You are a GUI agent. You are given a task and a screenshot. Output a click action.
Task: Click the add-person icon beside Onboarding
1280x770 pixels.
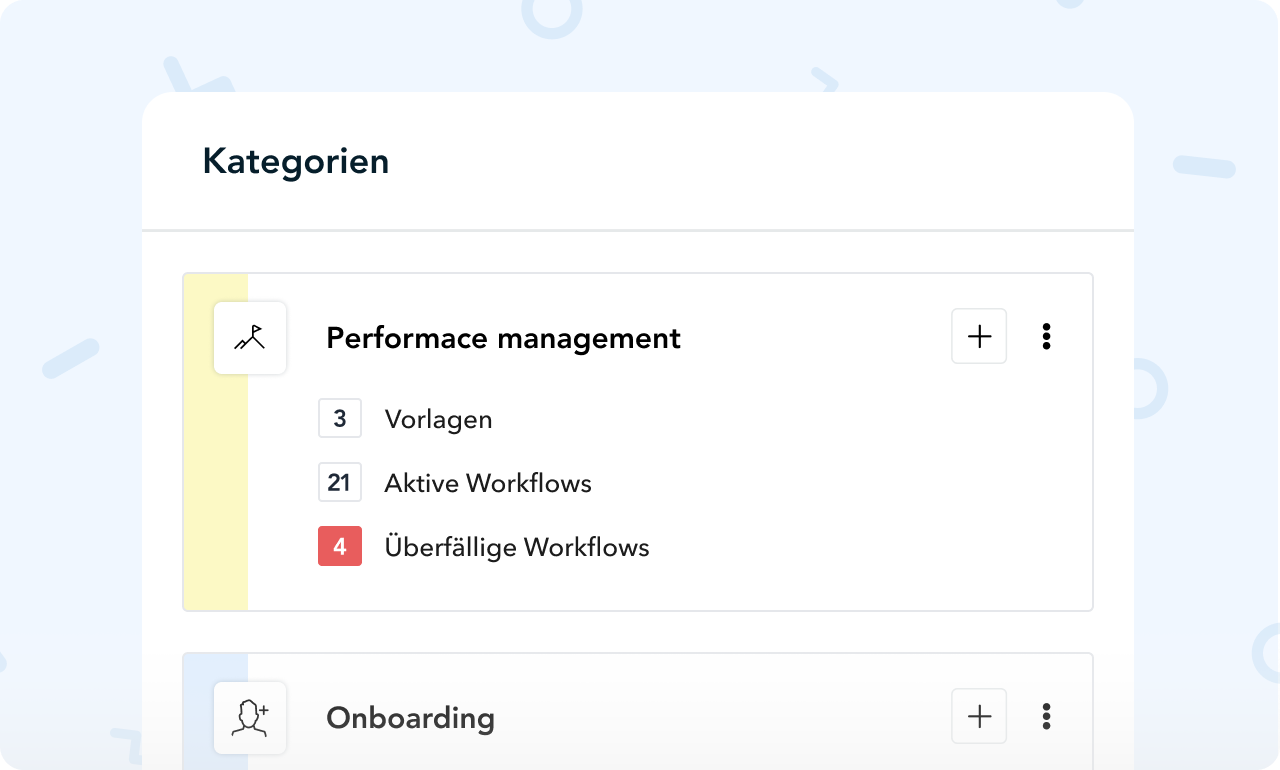click(250, 717)
